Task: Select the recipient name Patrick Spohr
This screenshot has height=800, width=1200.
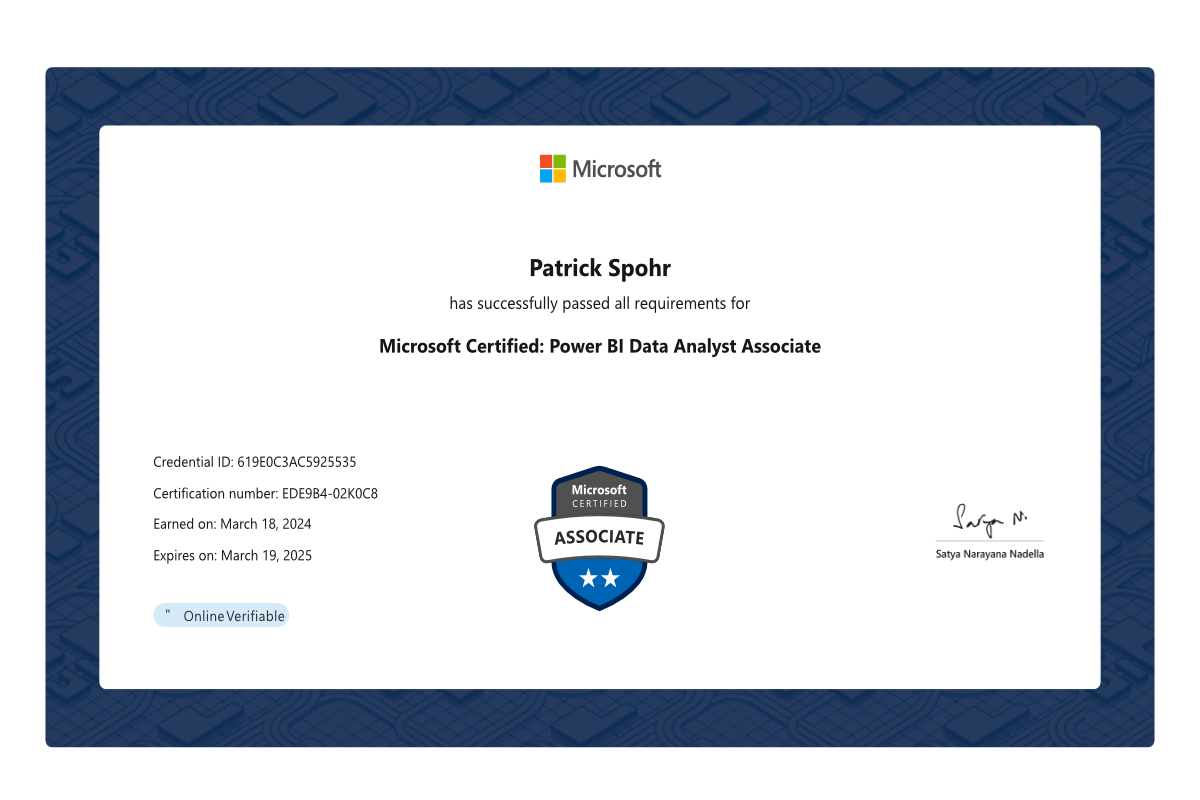Action: coord(599,268)
